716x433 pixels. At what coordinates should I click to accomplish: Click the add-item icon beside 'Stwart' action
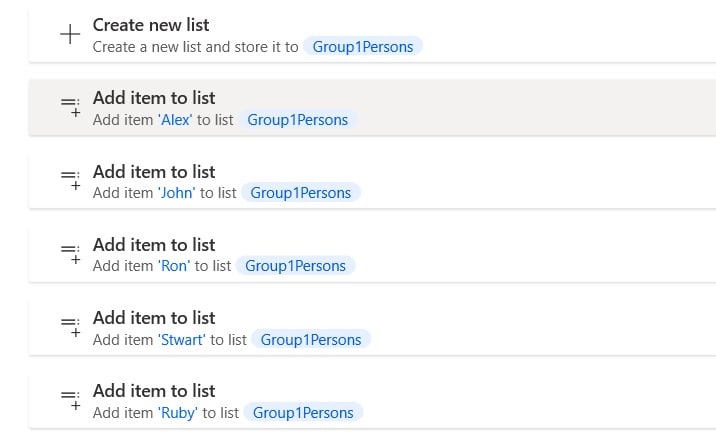71,327
